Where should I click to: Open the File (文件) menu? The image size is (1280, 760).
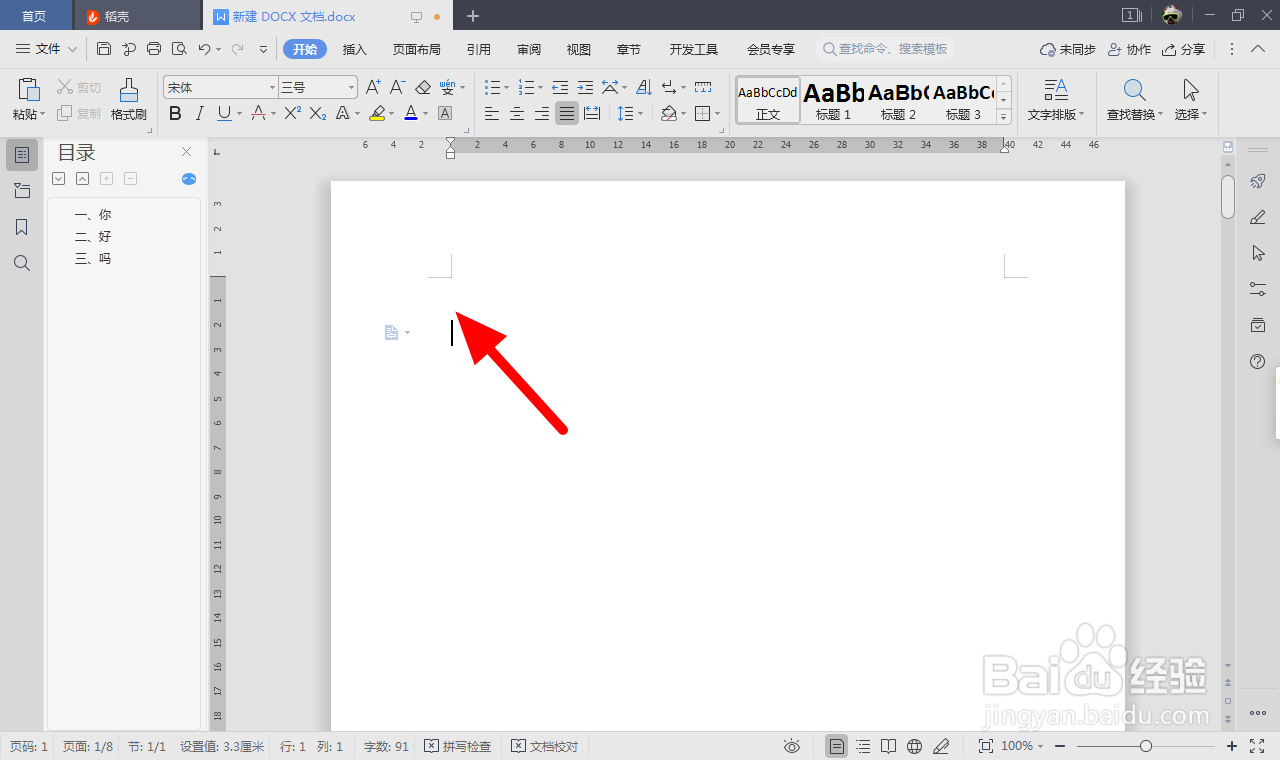tap(47, 49)
